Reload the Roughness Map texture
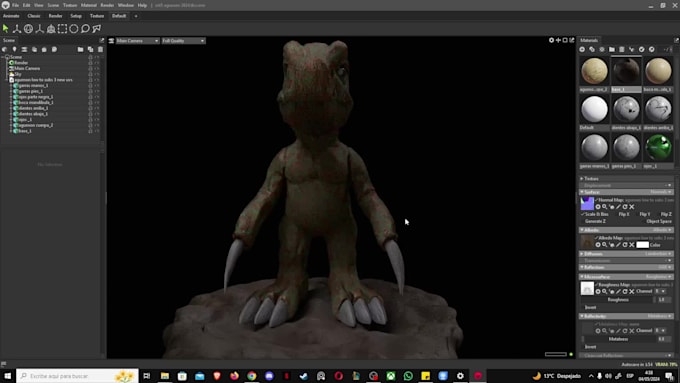The image size is (680, 383). pyautogui.click(x=625, y=291)
